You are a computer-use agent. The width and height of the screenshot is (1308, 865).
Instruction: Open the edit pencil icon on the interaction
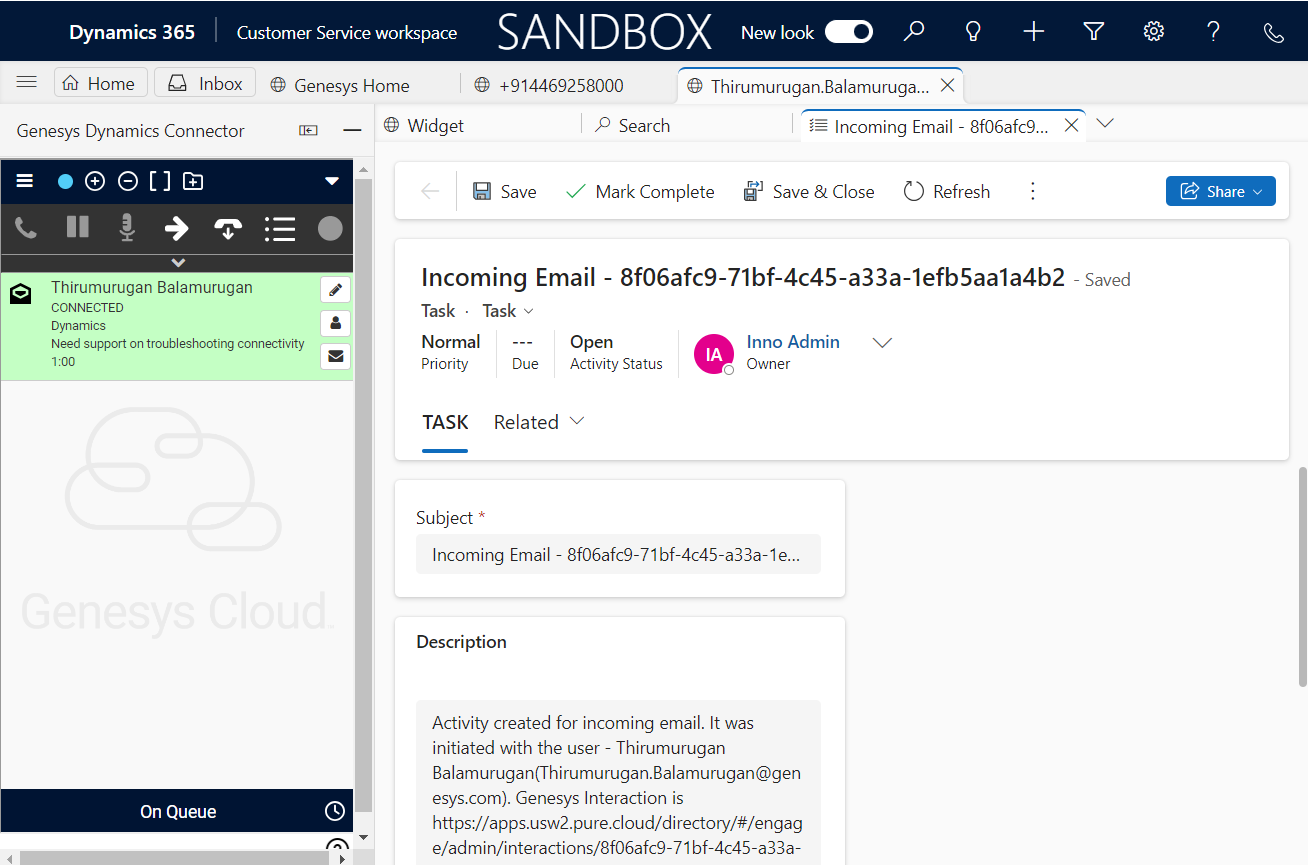pos(335,289)
